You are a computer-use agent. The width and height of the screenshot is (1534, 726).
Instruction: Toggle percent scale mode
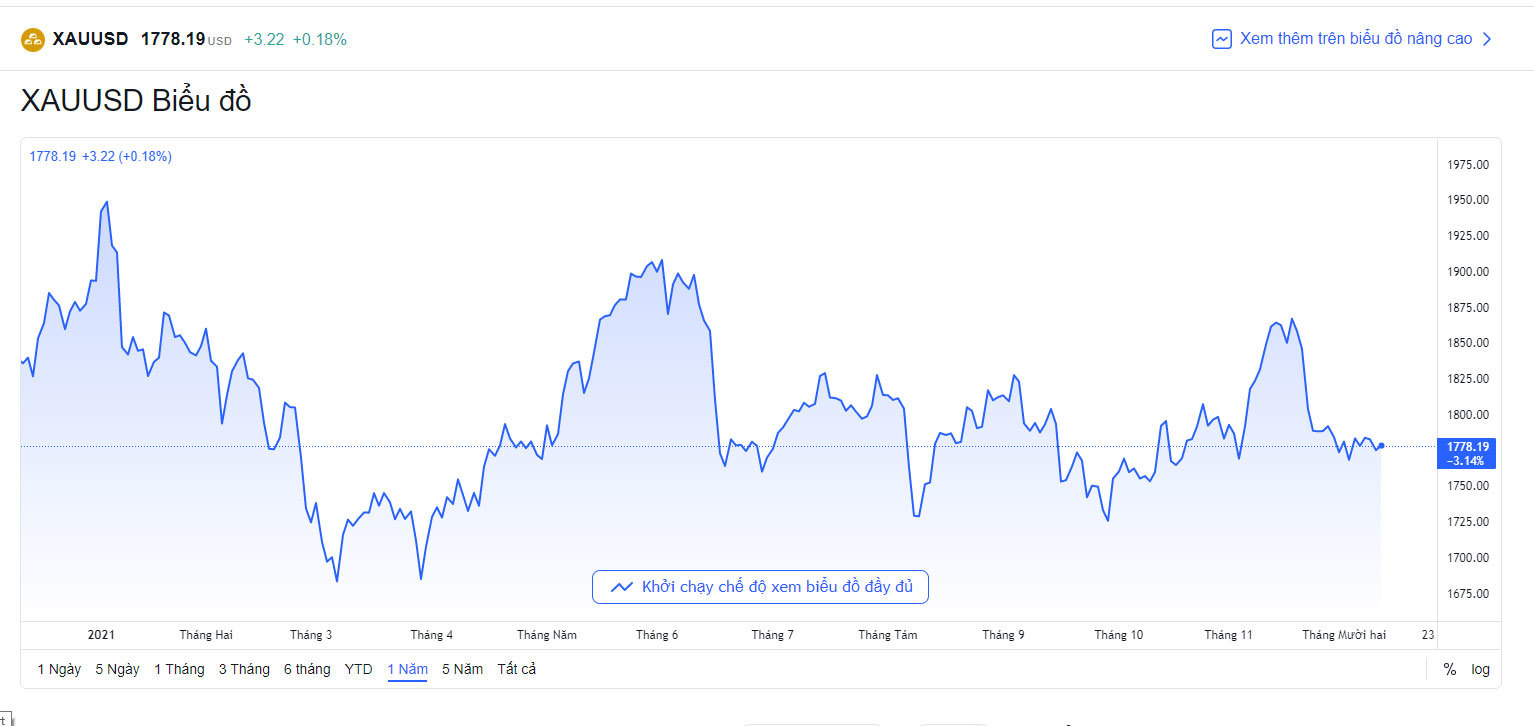1449,669
